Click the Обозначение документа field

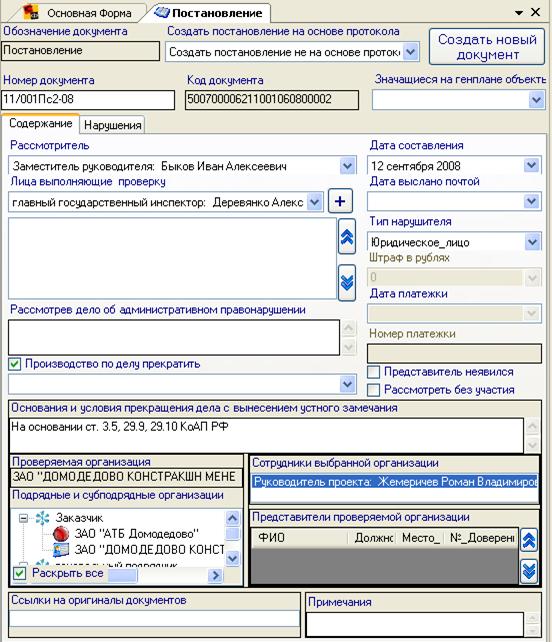click(x=80, y=51)
